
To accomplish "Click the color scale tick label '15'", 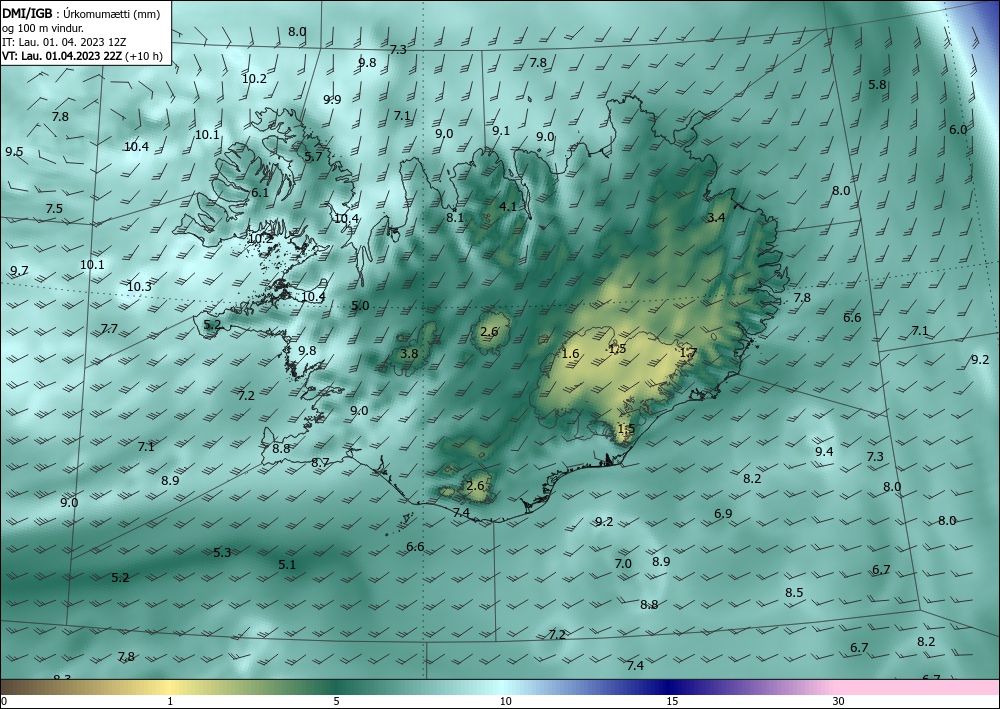I will coord(672,701).
